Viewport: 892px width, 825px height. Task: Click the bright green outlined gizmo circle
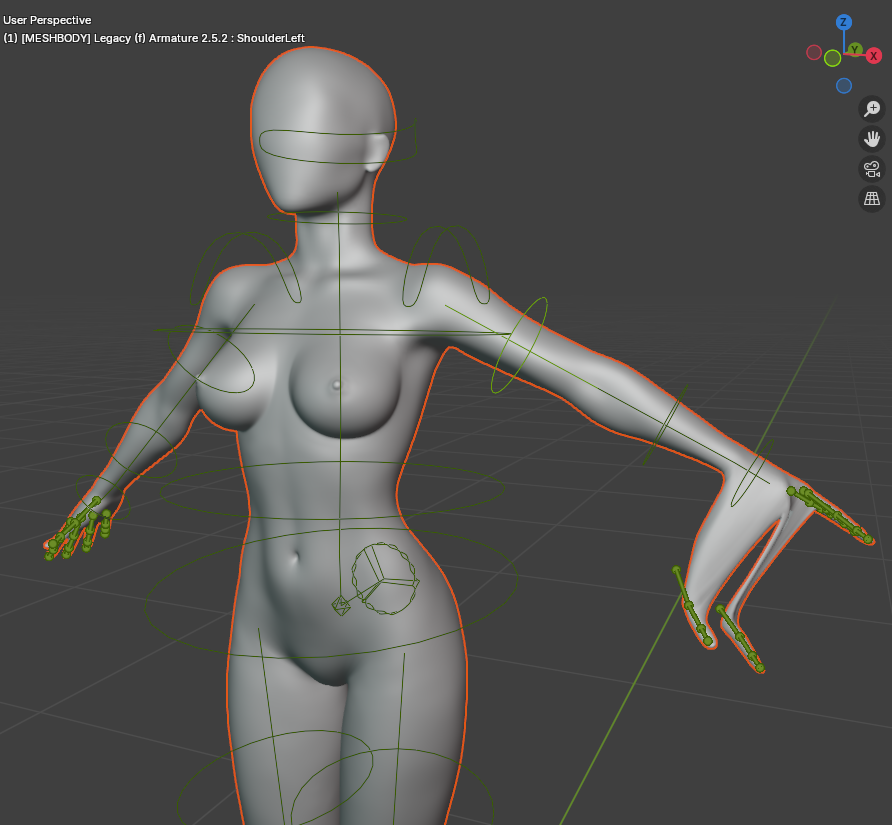pos(832,59)
